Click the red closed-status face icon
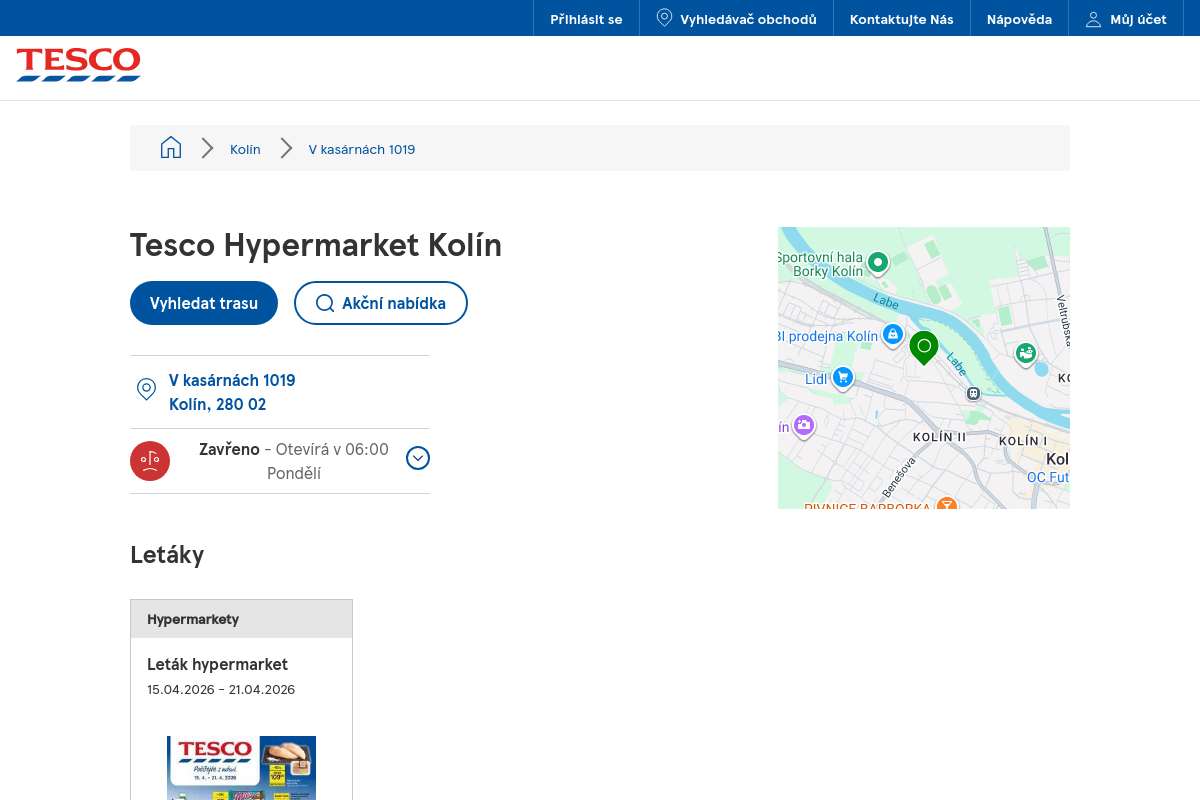 click(x=150, y=461)
